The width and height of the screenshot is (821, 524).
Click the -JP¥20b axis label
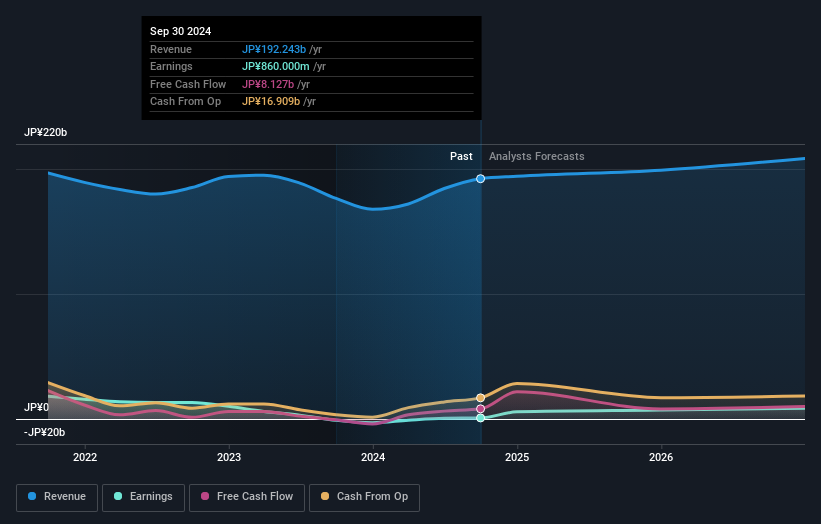pyautogui.click(x=45, y=432)
